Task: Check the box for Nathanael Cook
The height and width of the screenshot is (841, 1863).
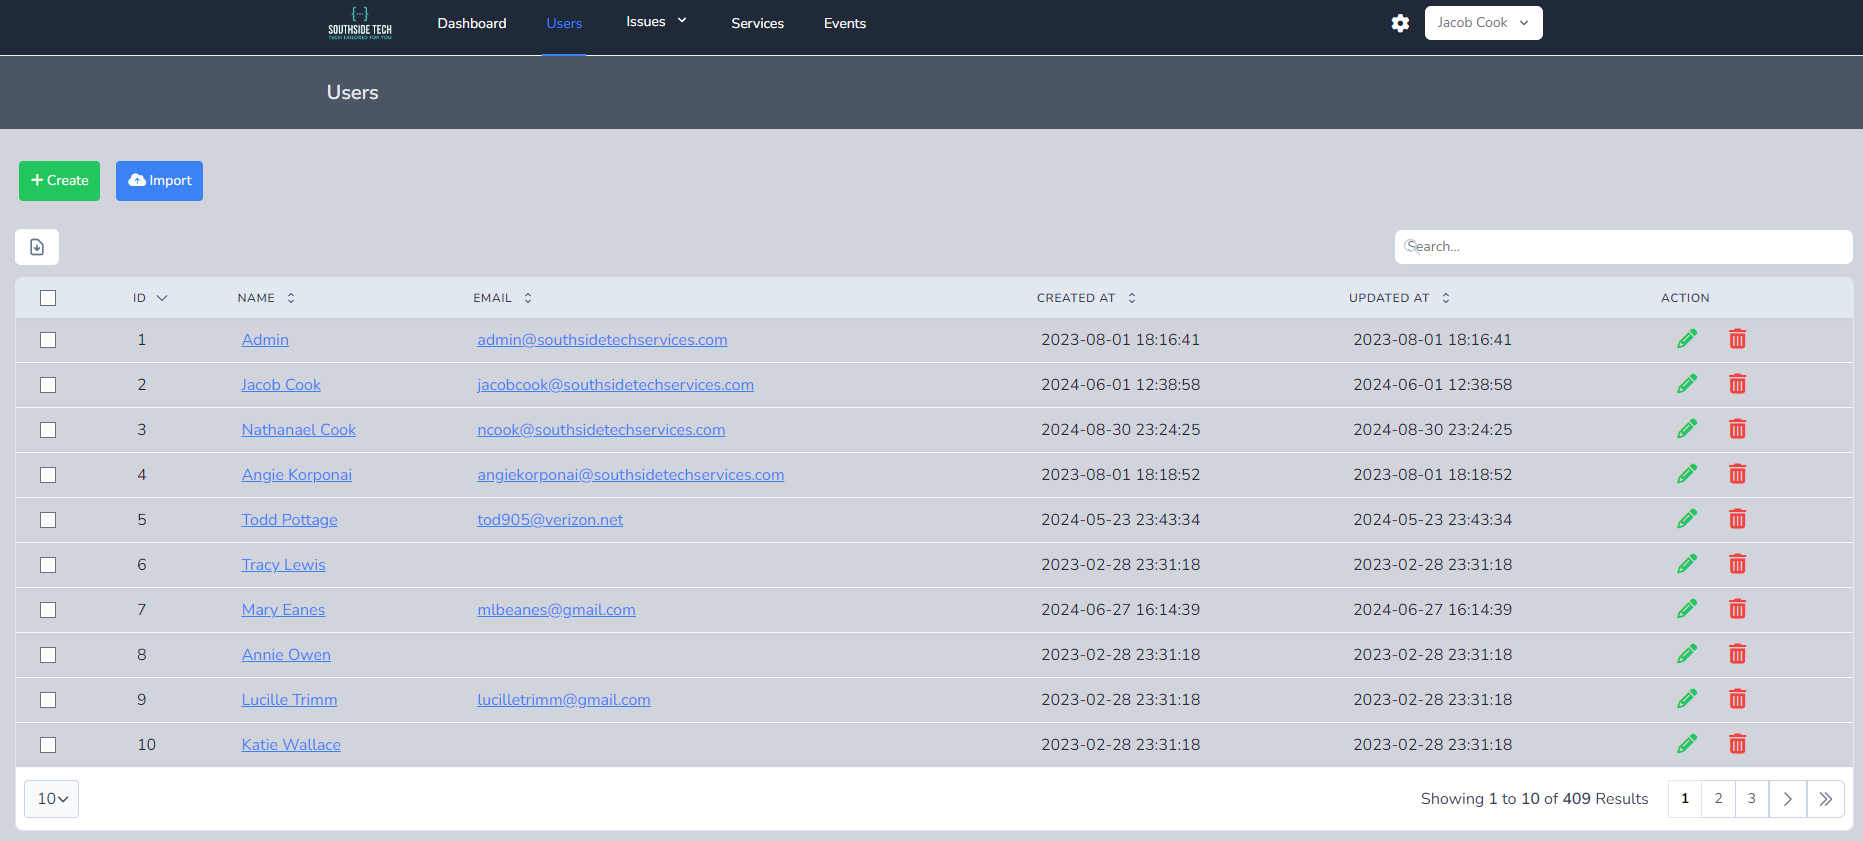Action: tap(48, 430)
